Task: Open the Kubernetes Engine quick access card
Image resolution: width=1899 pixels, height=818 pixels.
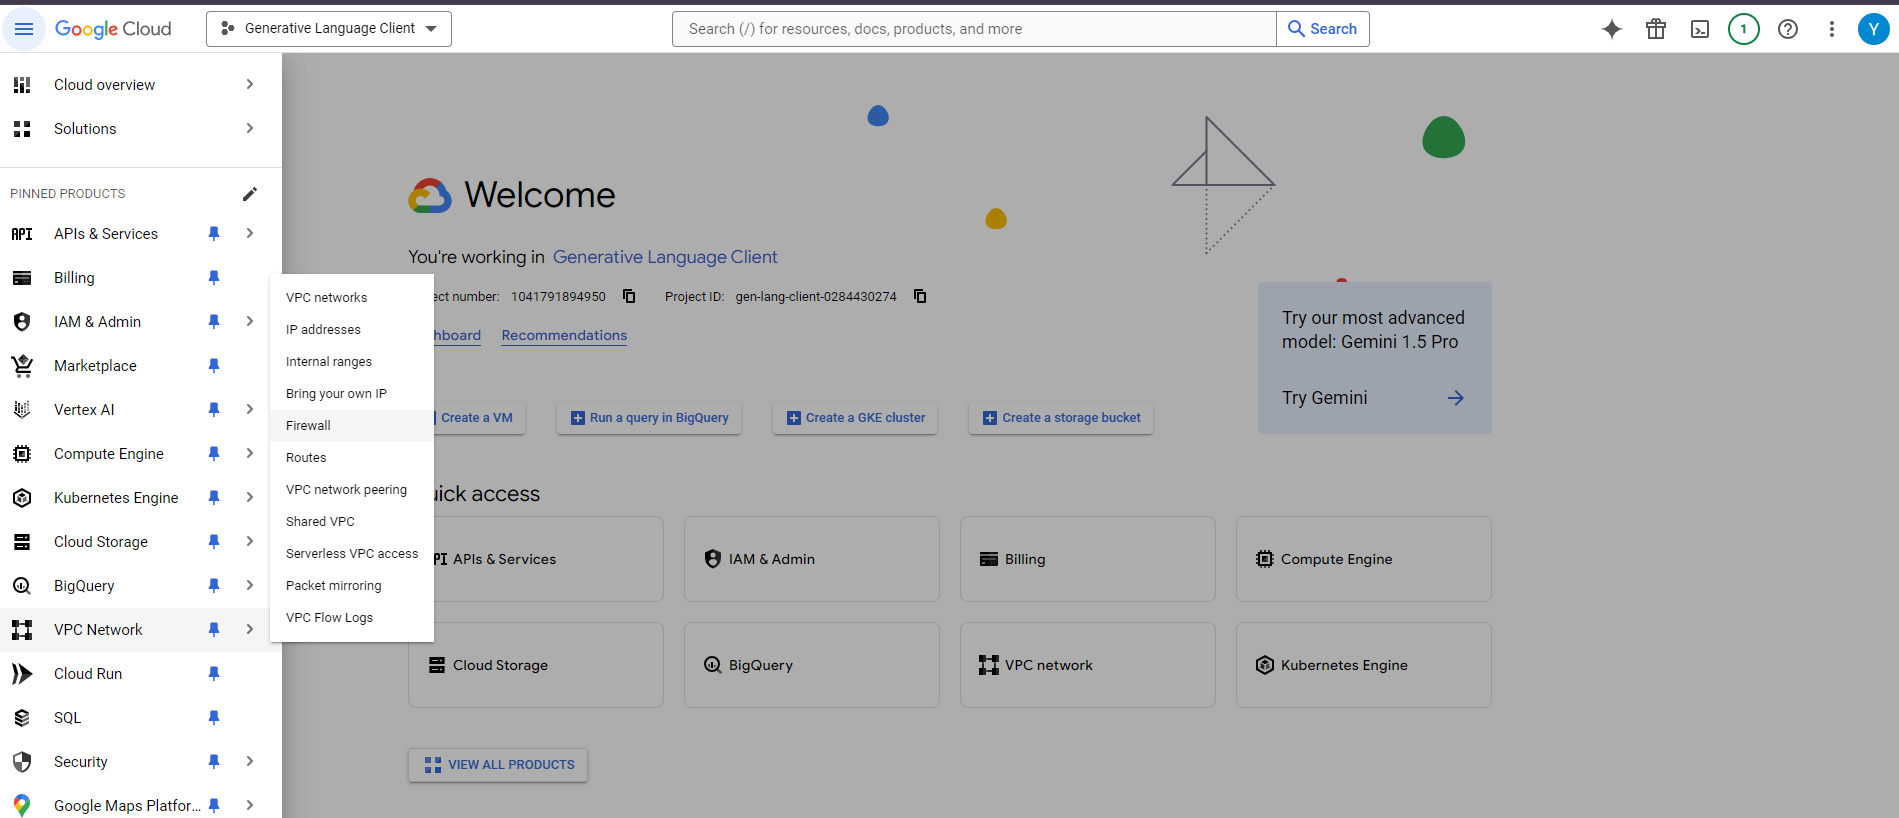Action: 1364,665
